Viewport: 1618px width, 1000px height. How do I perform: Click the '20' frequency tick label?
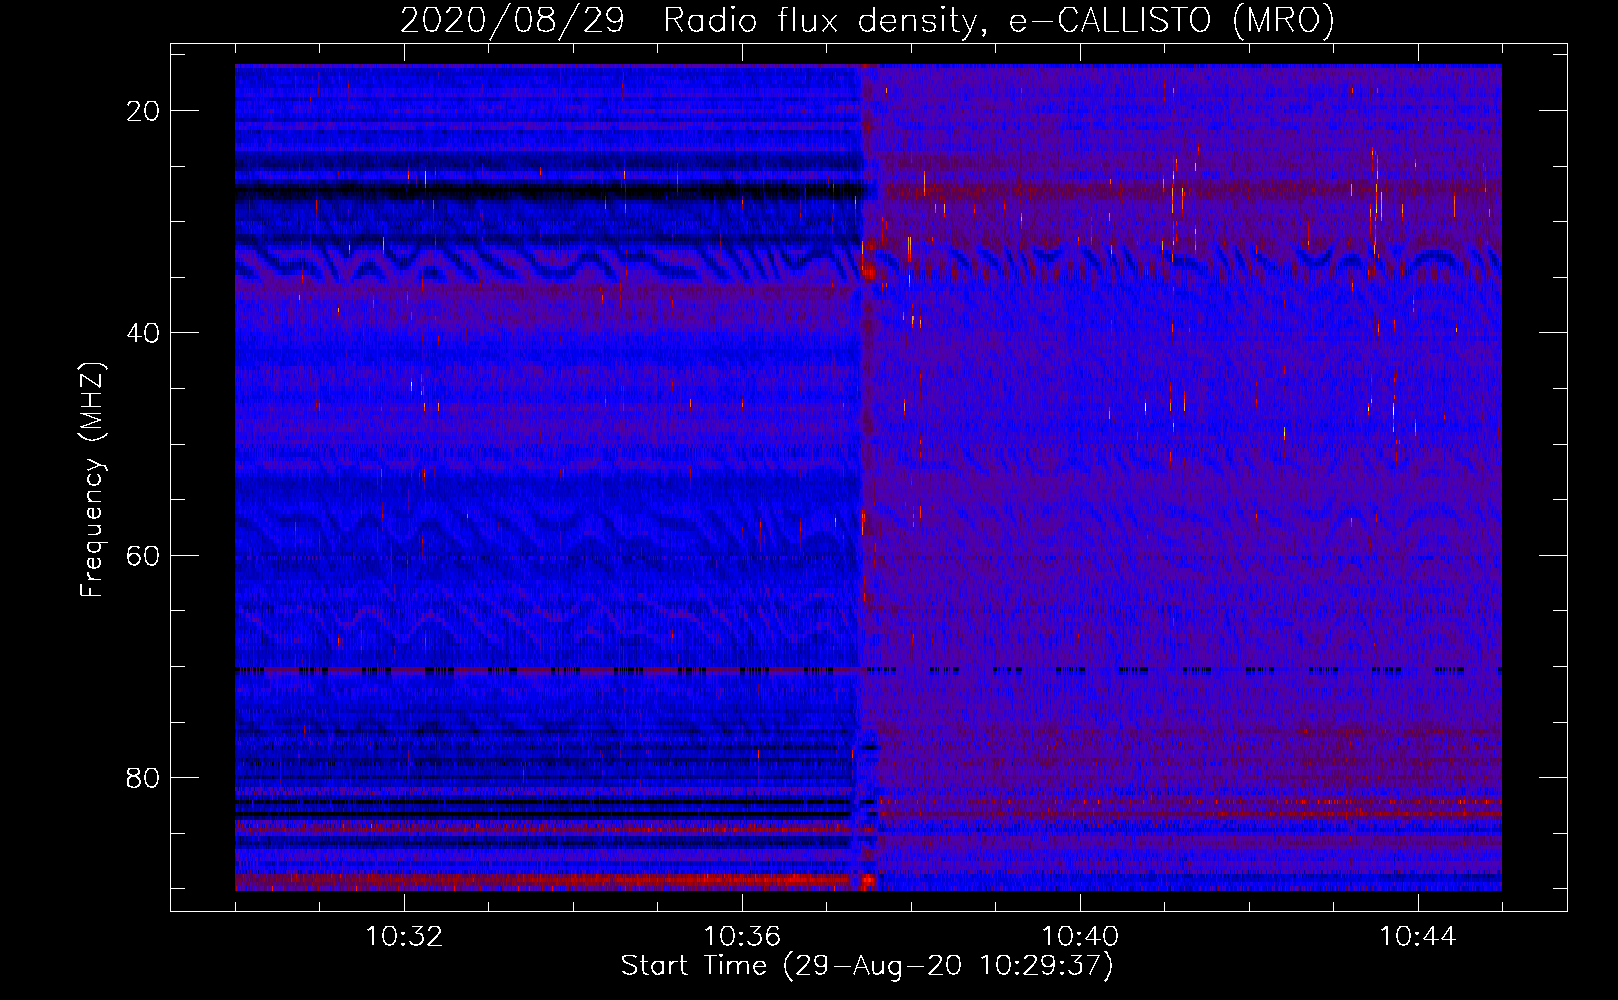coord(144,111)
